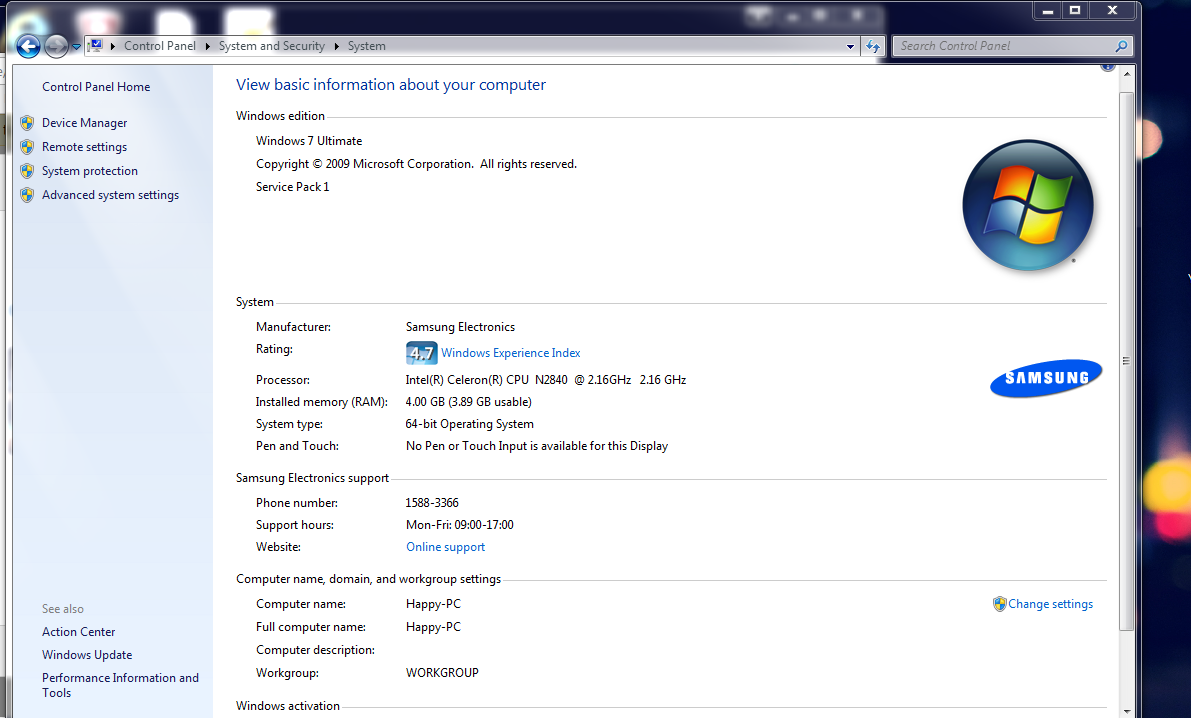Click the Windows 7 logo orb
This screenshot has width=1191, height=718.
click(x=1028, y=205)
